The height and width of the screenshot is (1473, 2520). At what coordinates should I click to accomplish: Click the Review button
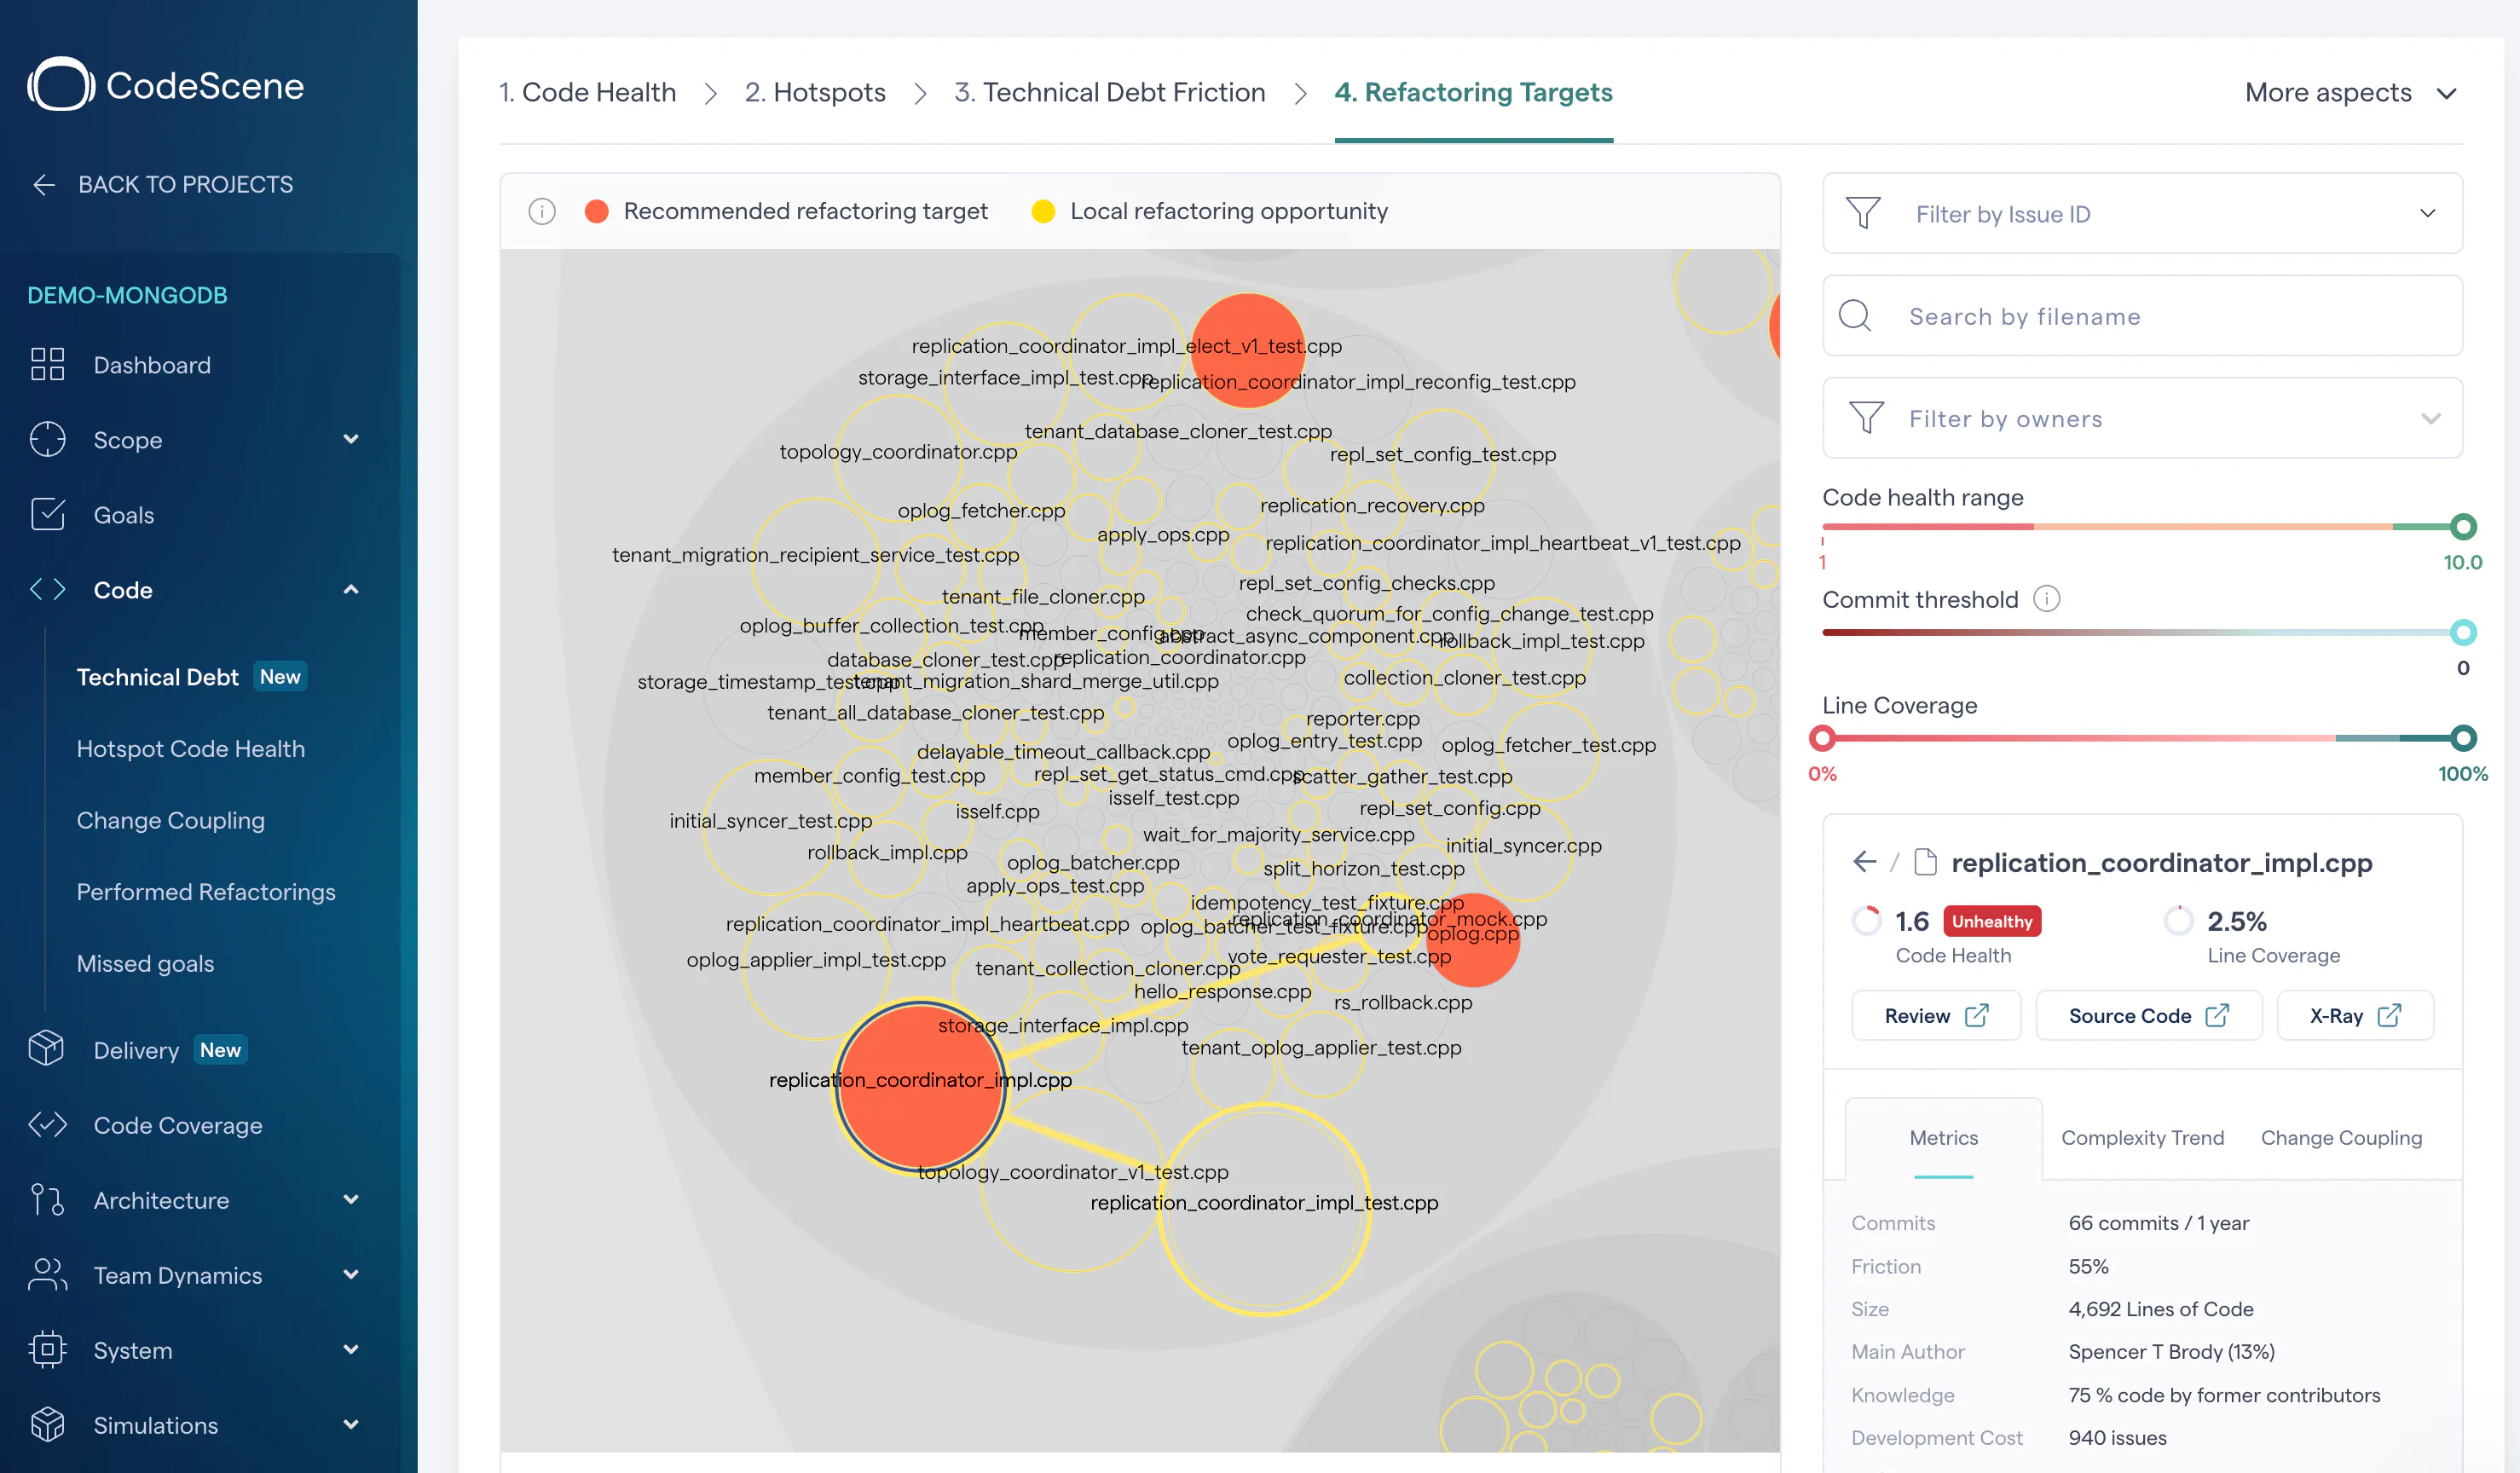point(1935,1015)
